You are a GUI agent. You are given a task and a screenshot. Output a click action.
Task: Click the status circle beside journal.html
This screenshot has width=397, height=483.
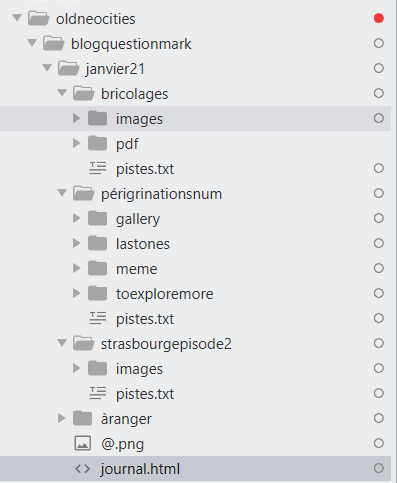379,468
